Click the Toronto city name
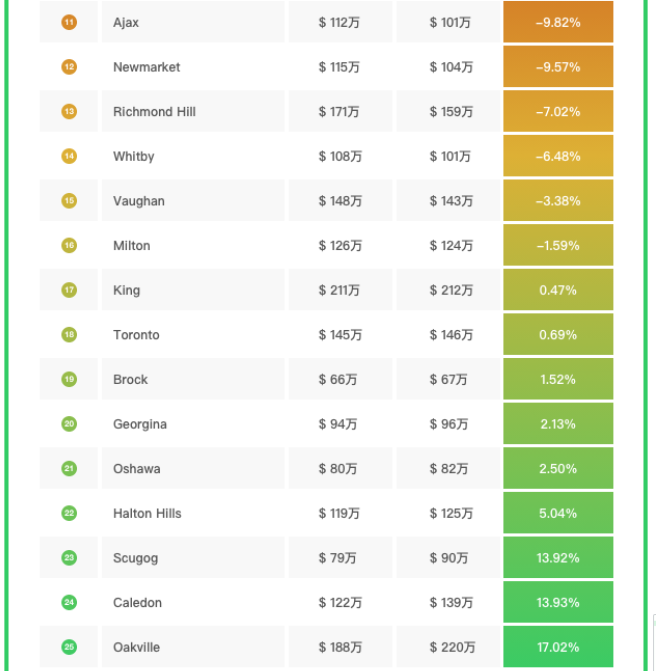The image size is (656, 671). [x=136, y=335]
